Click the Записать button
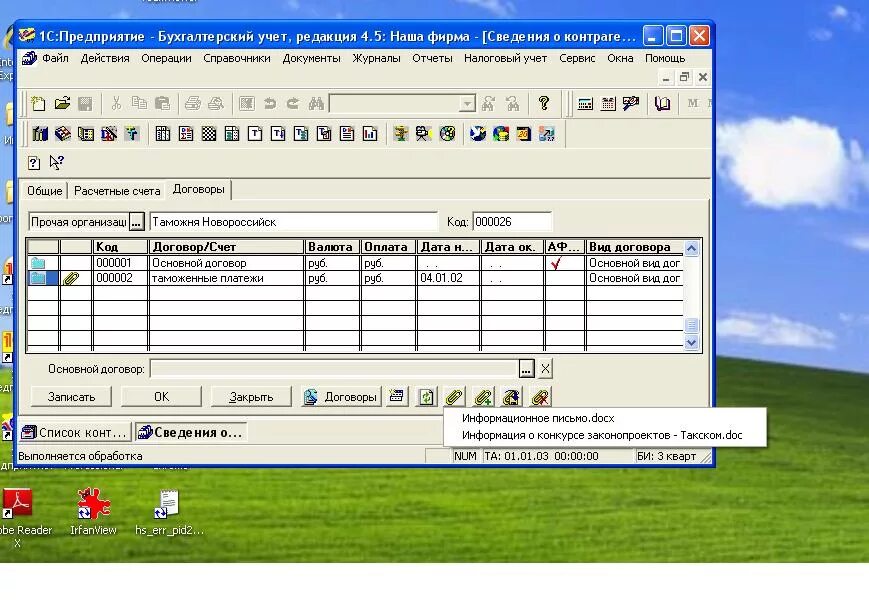Viewport: 869px width, 600px height. (71, 397)
